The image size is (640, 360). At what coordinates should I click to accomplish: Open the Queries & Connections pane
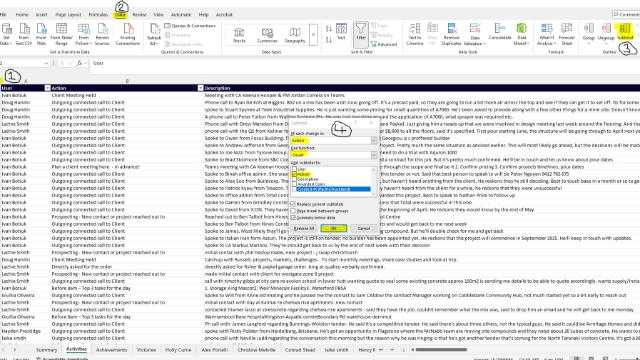click(190, 26)
